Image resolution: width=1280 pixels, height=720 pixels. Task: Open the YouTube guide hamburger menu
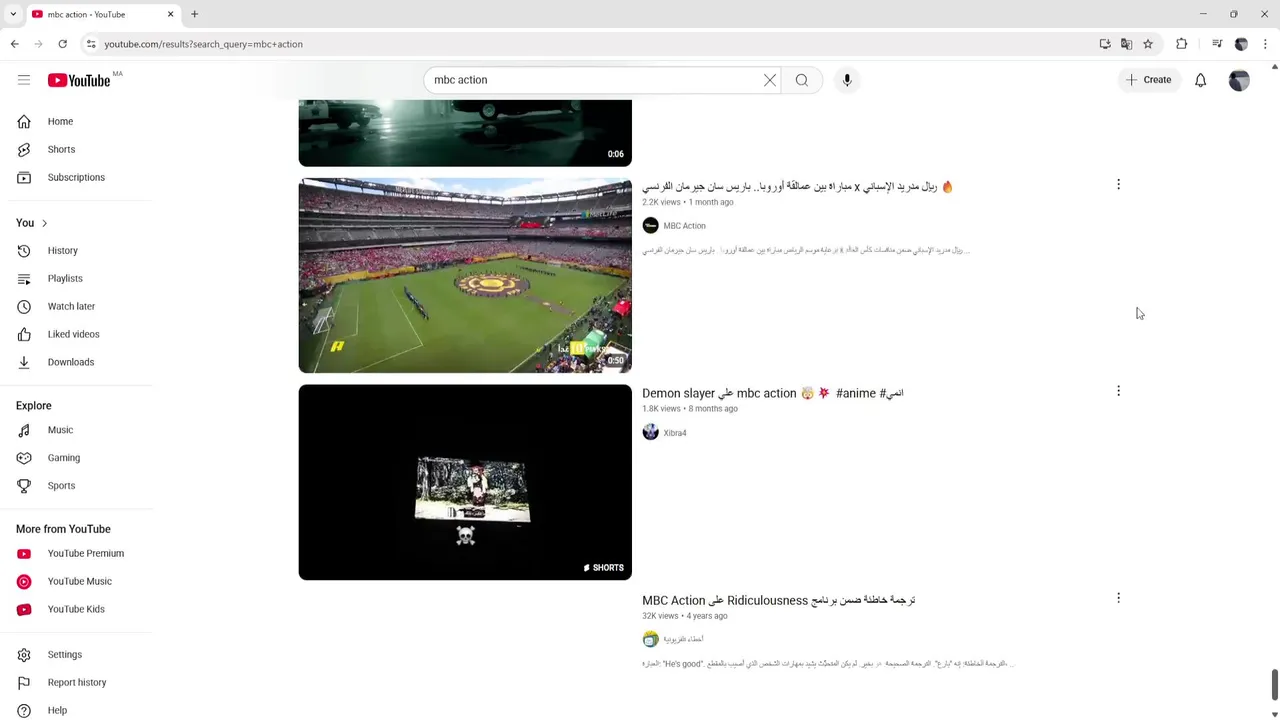pos(24,80)
